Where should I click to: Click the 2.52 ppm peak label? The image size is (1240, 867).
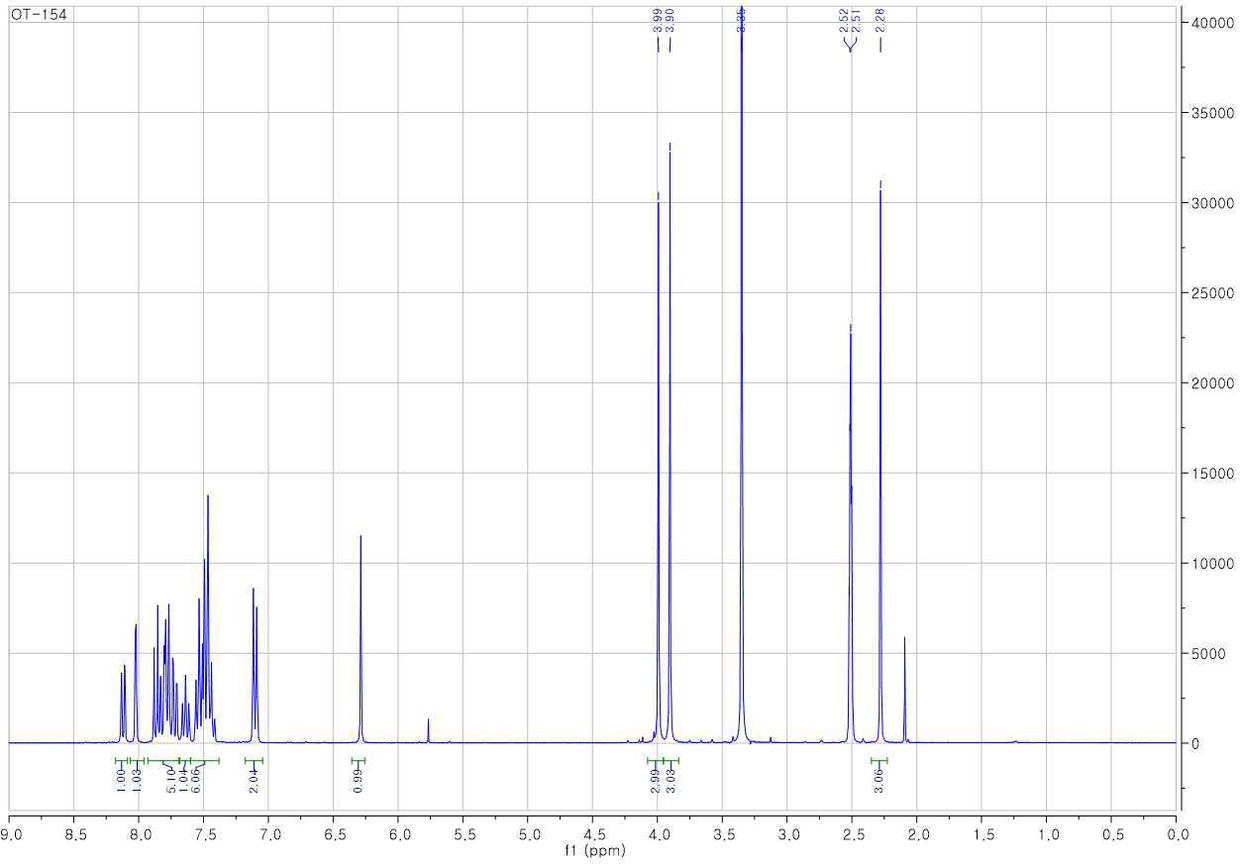844,21
